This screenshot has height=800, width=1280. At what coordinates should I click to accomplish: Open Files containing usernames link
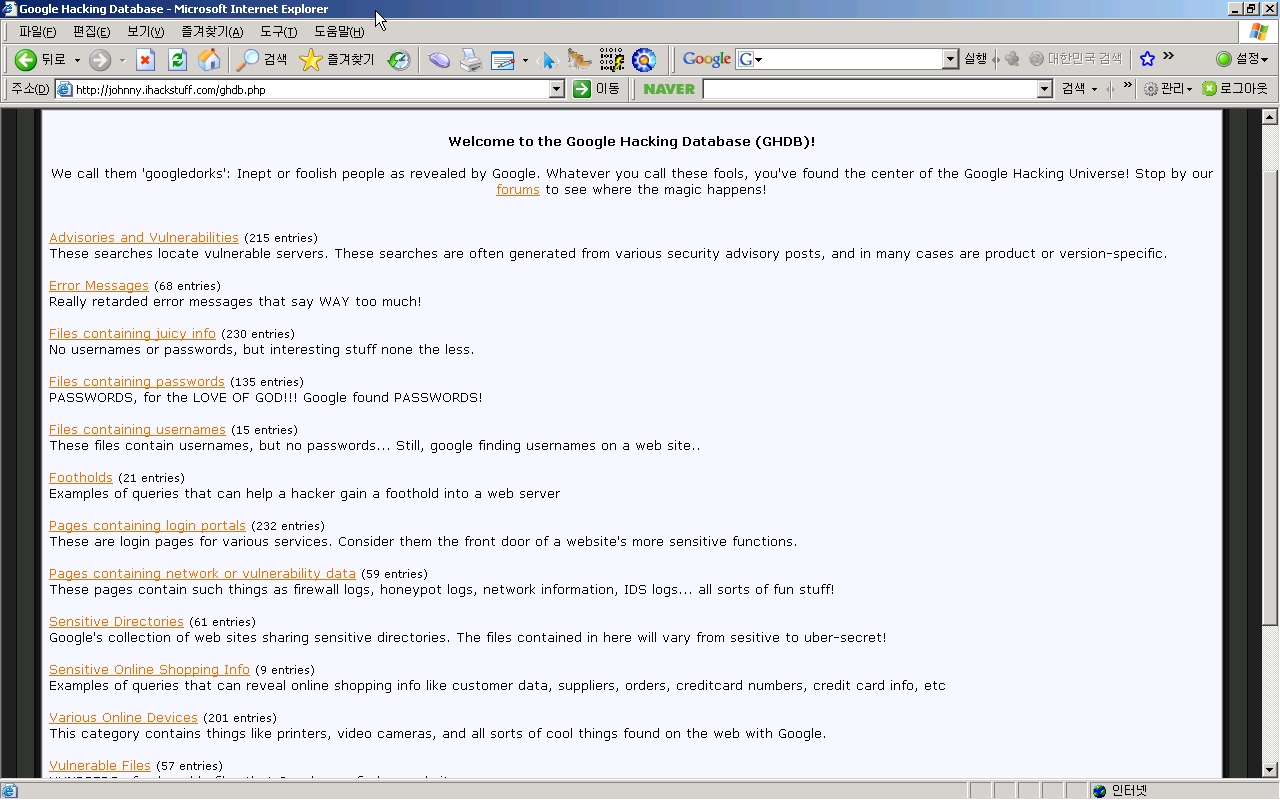(x=137, y=430)
